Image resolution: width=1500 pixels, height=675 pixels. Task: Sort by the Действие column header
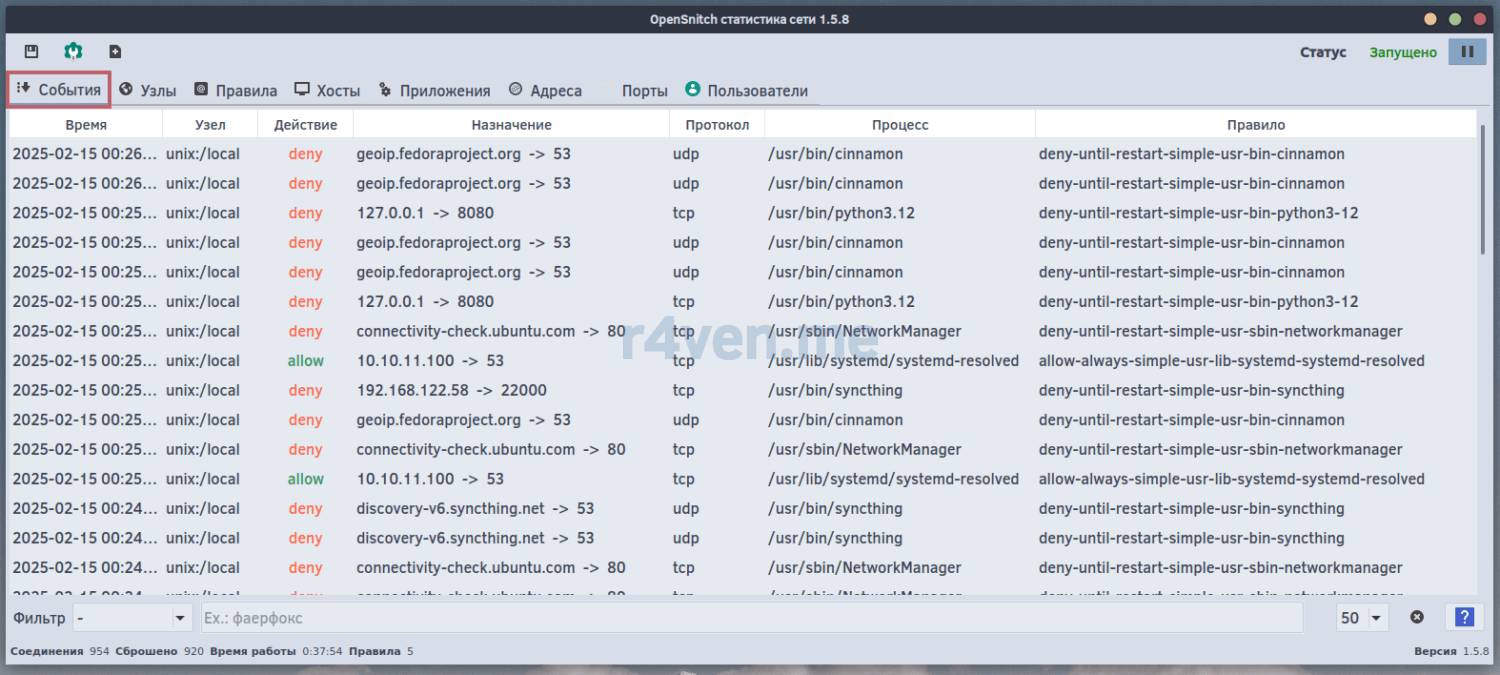pyautogui.click(x=305, y=125)
